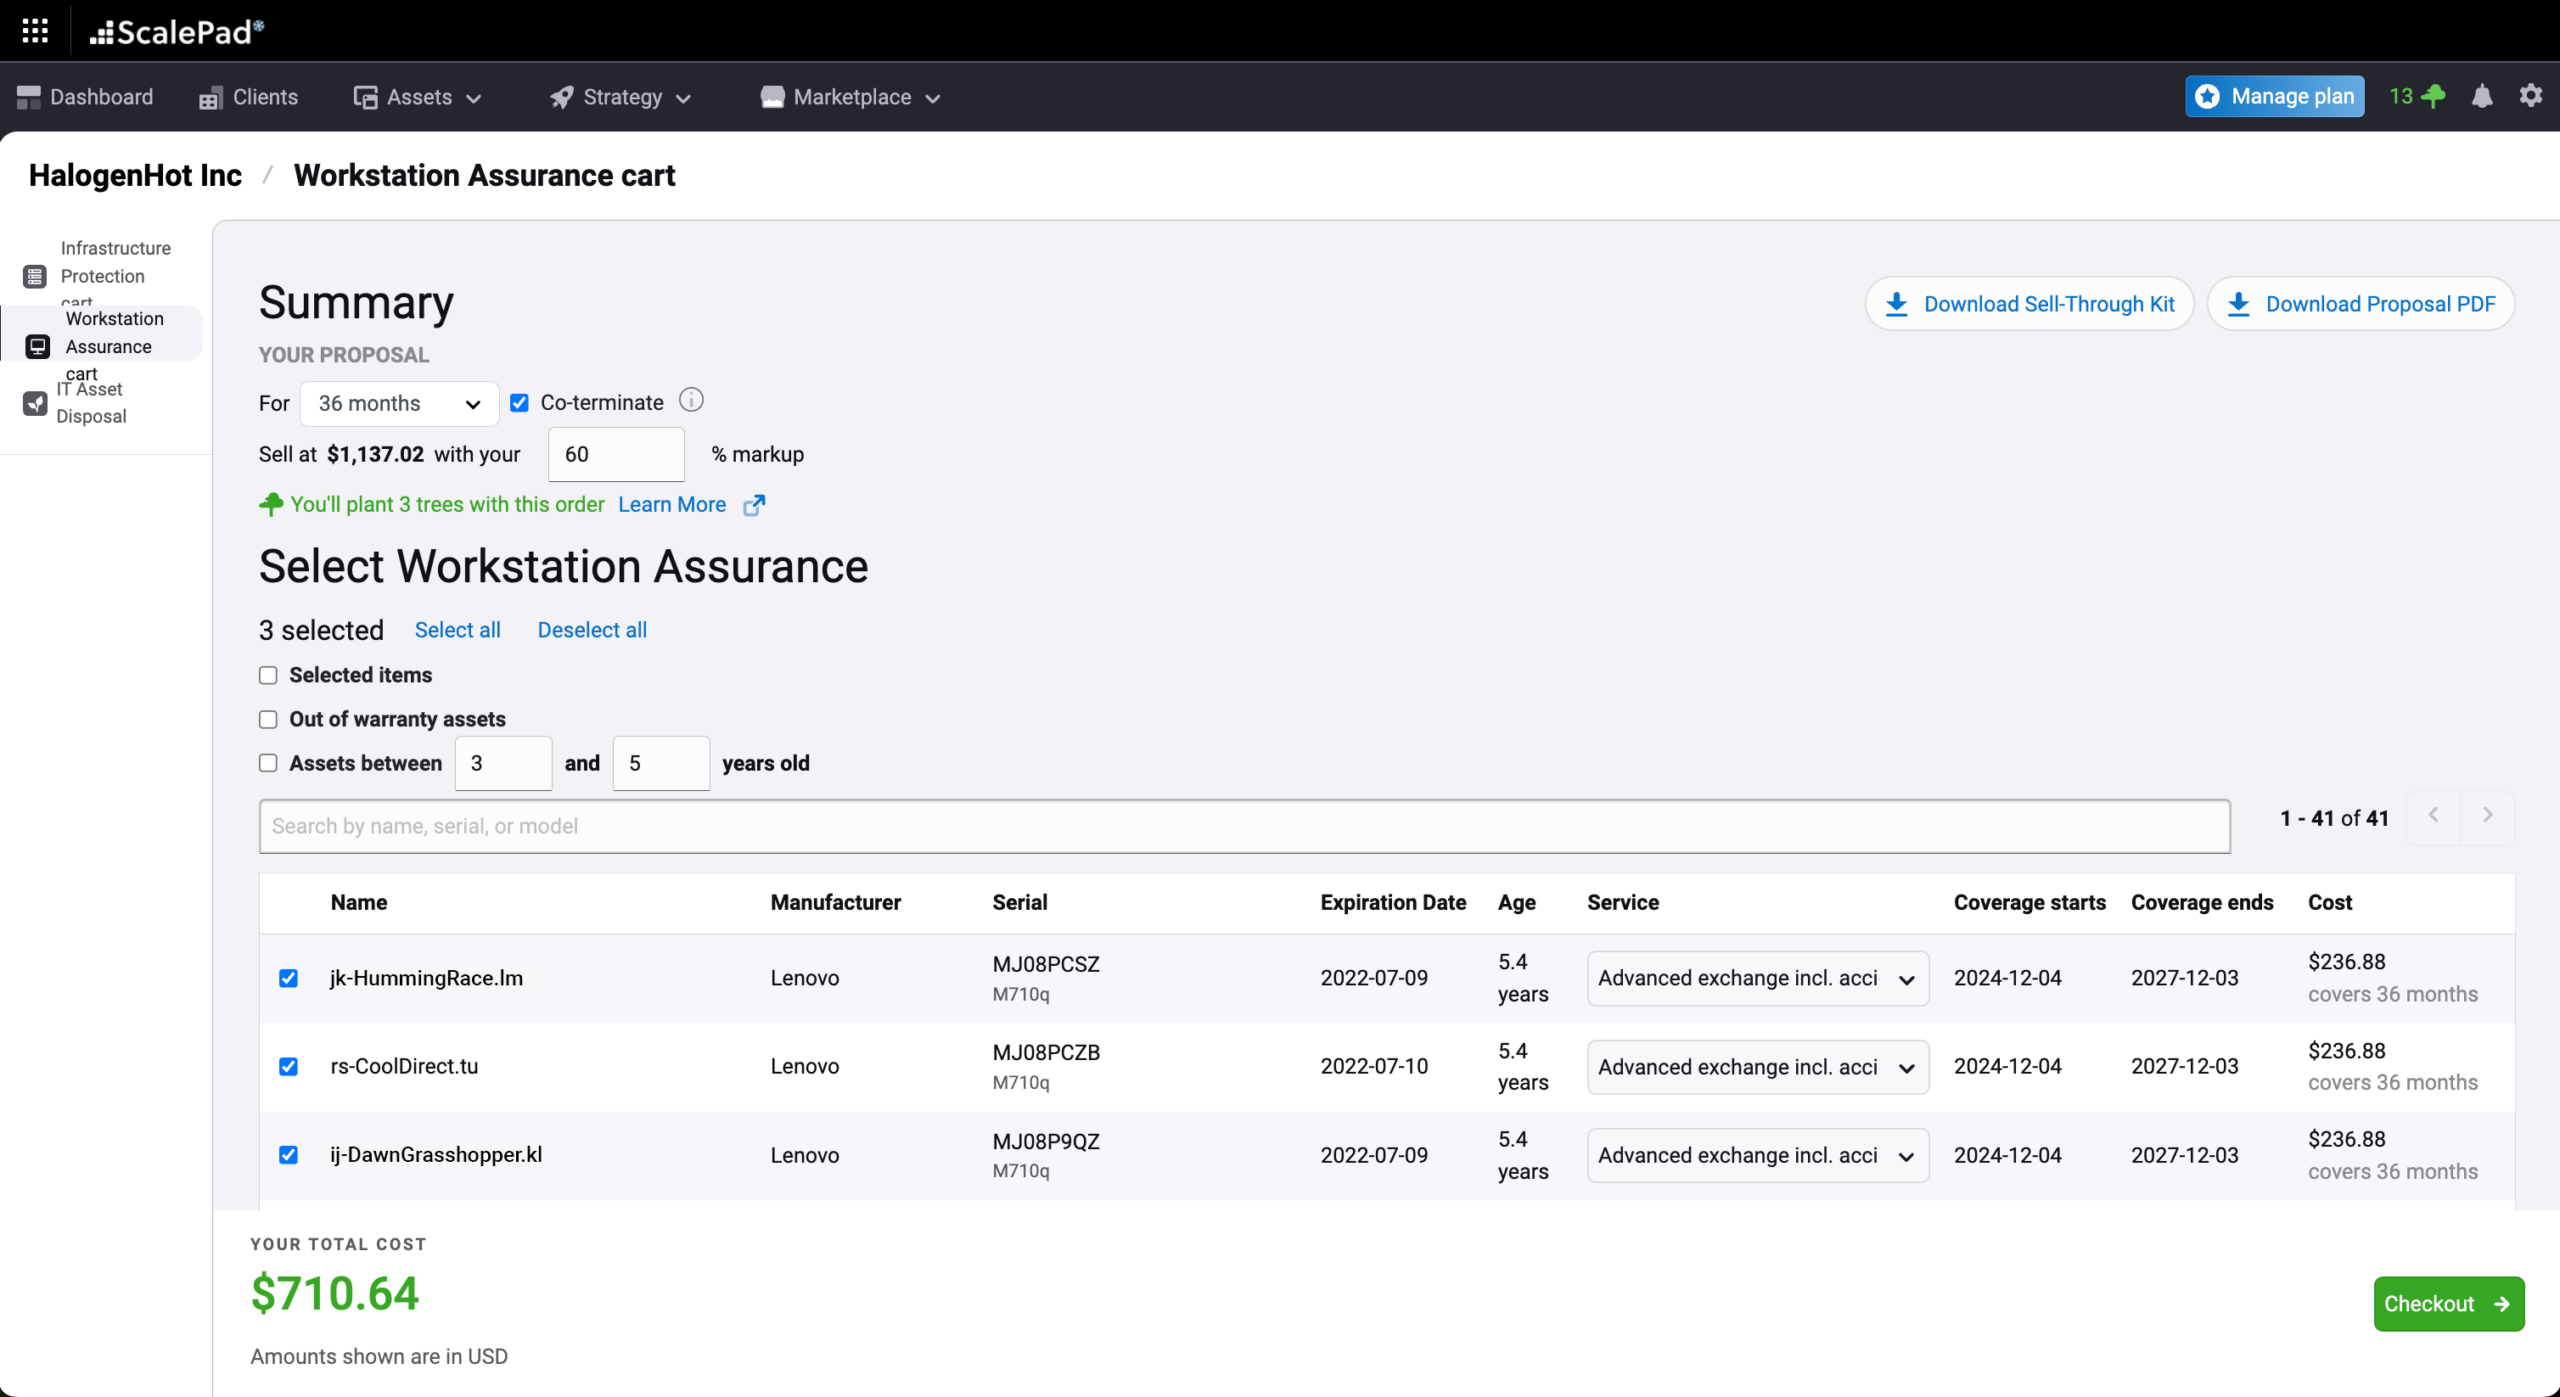Screen dimensions: 2560x1397
Task: Click serial MJ08PCSZ
Action: click(1046, 964)
